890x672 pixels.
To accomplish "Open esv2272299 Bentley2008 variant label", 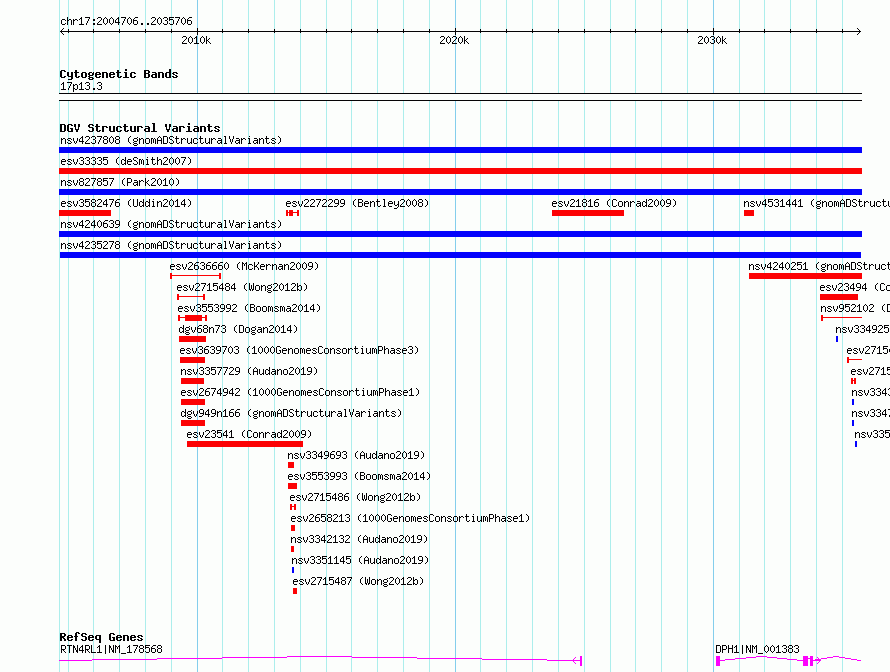I will pos(357,203).
